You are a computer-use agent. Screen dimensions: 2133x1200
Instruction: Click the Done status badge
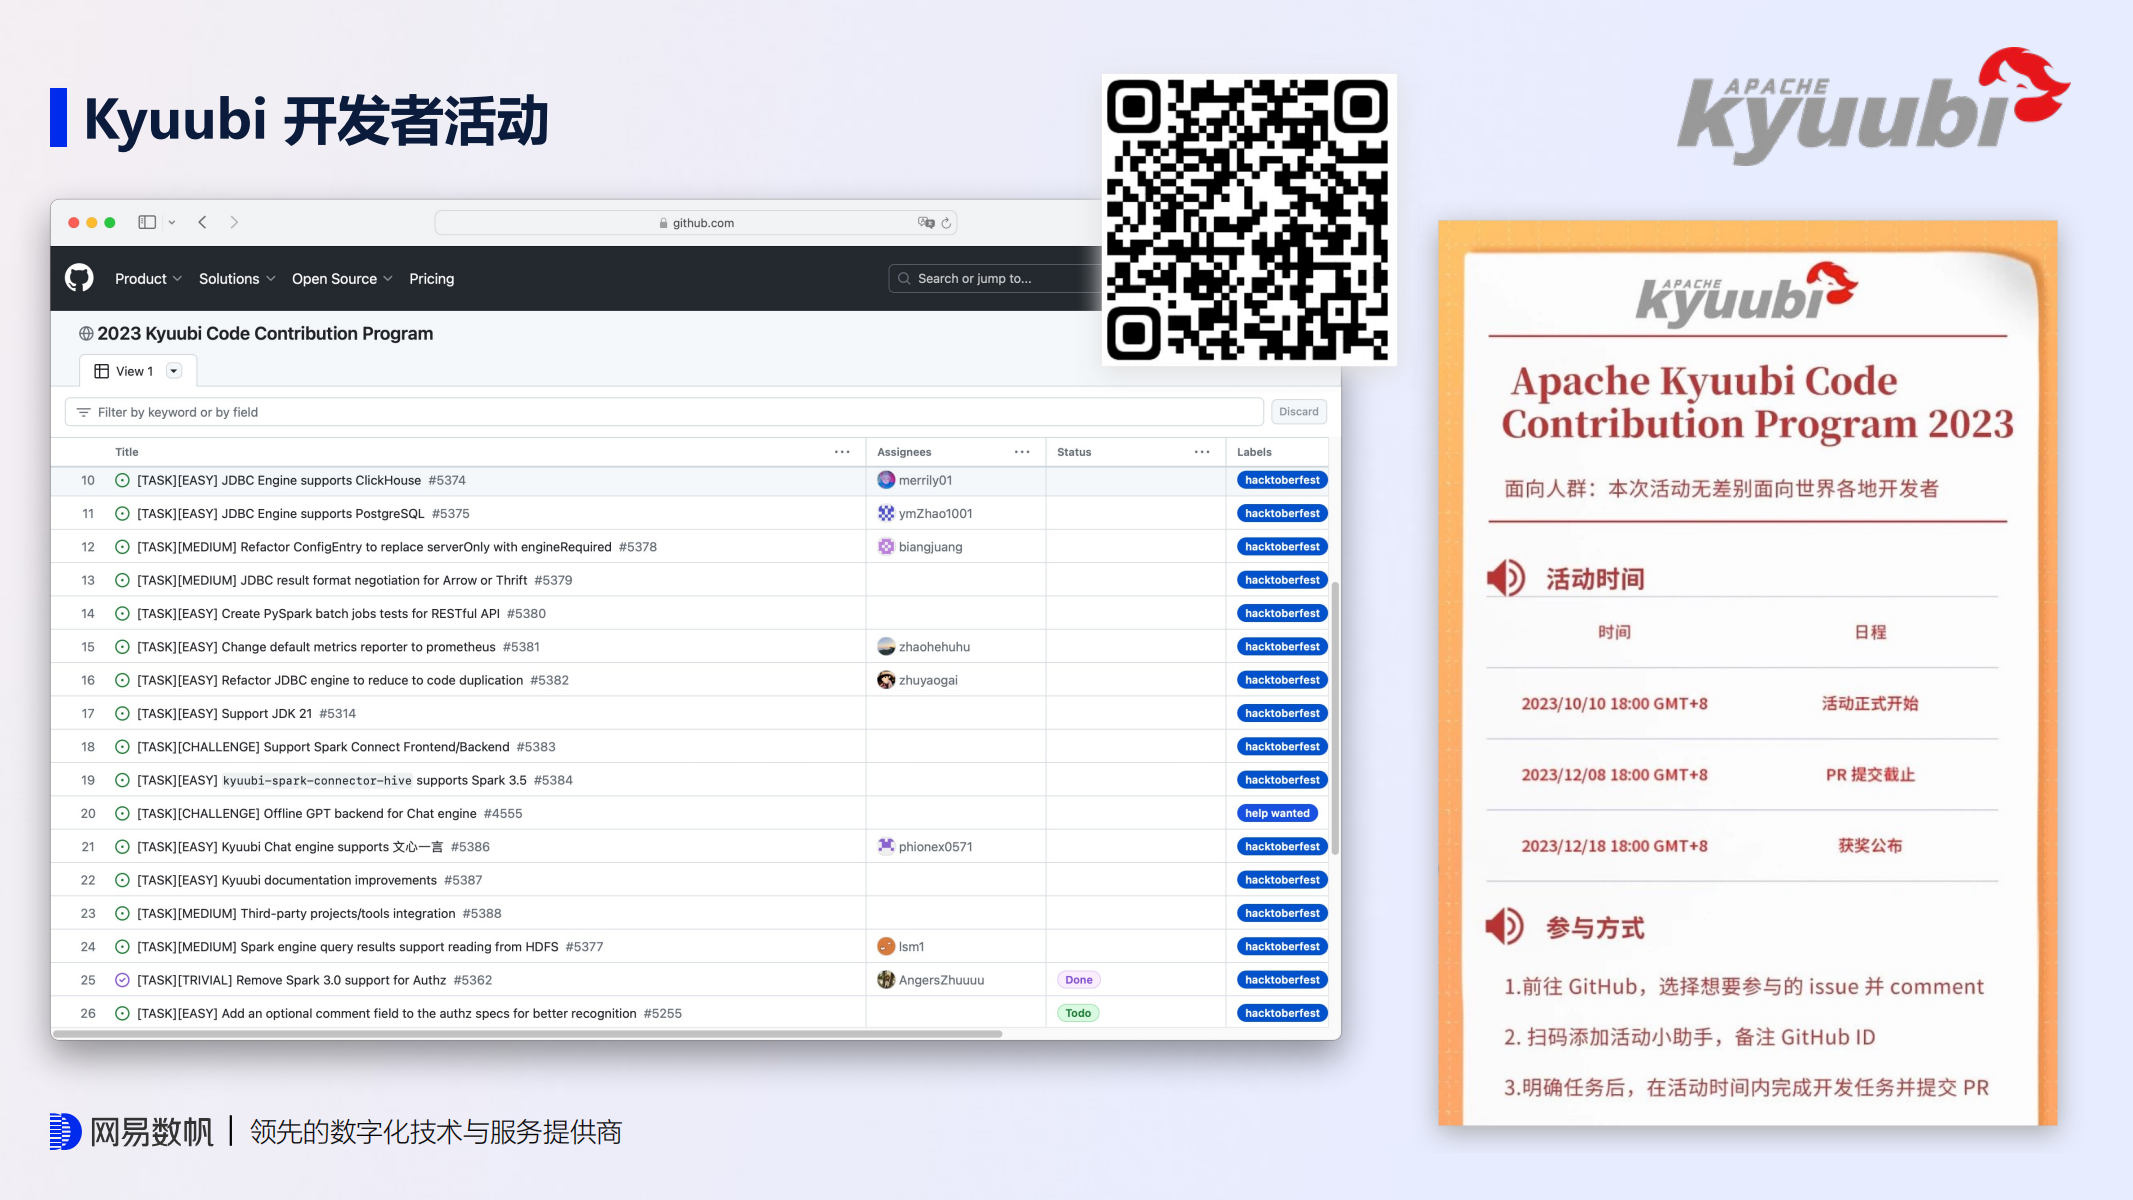(x=1078, y=980)
